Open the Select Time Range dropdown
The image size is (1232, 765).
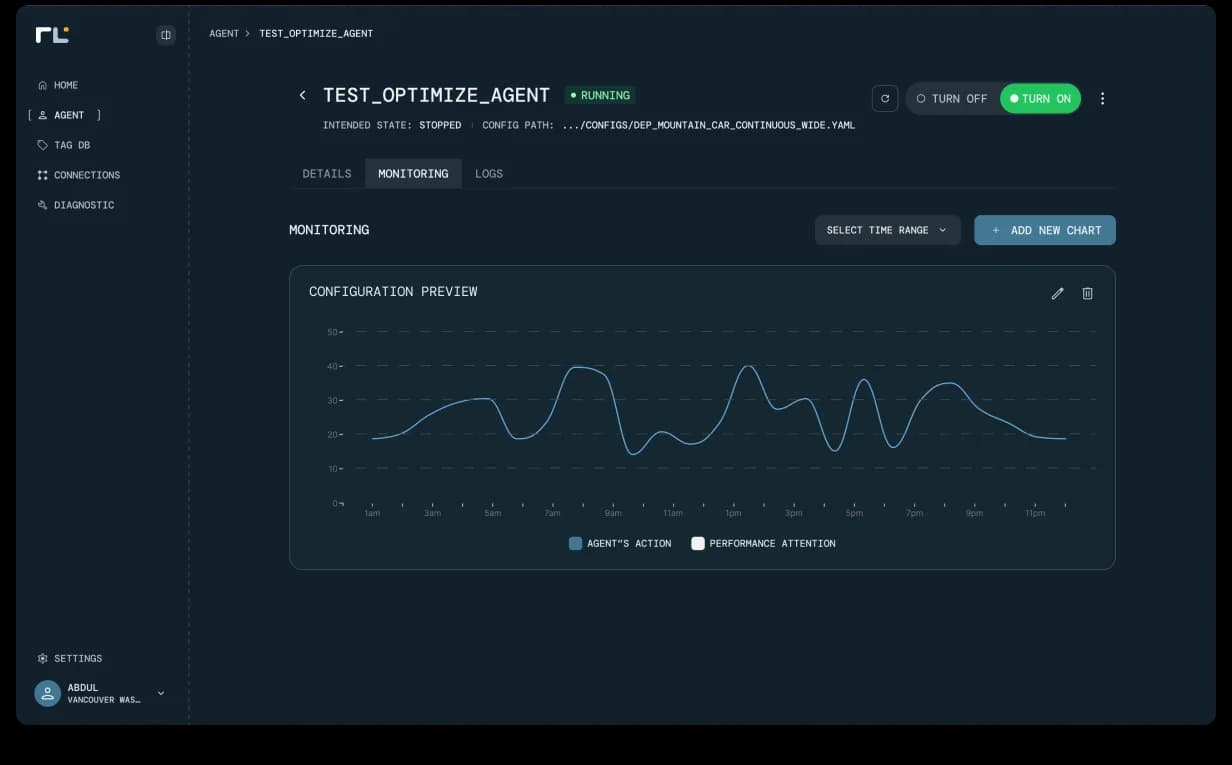(x=887, y=230)
